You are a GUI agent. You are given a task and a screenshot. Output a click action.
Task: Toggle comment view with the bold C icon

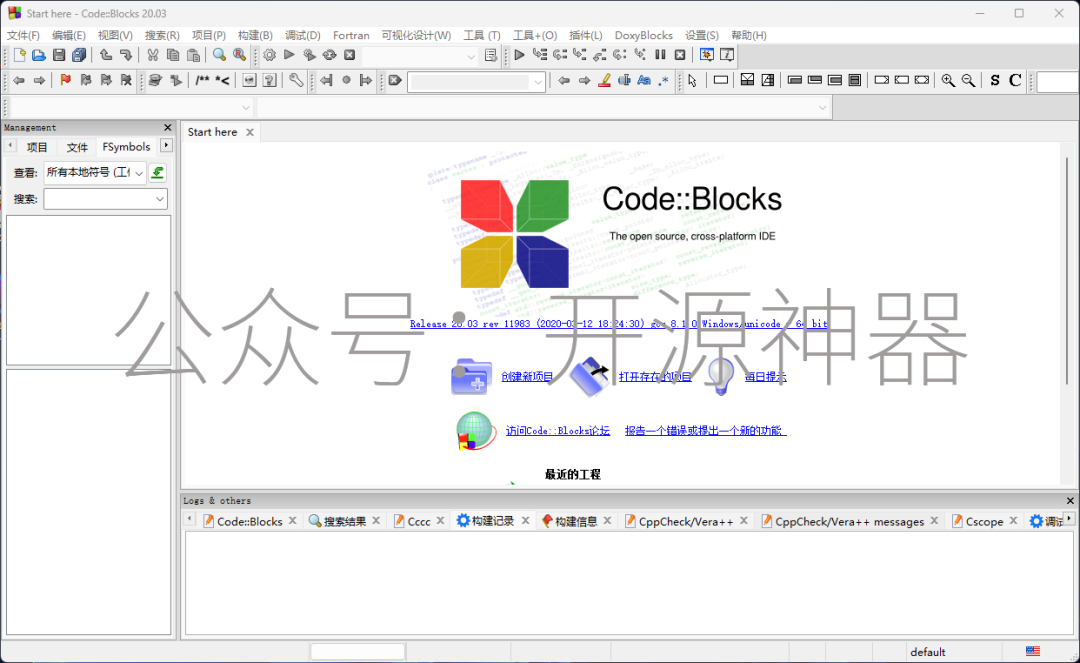click(1015, 81)
